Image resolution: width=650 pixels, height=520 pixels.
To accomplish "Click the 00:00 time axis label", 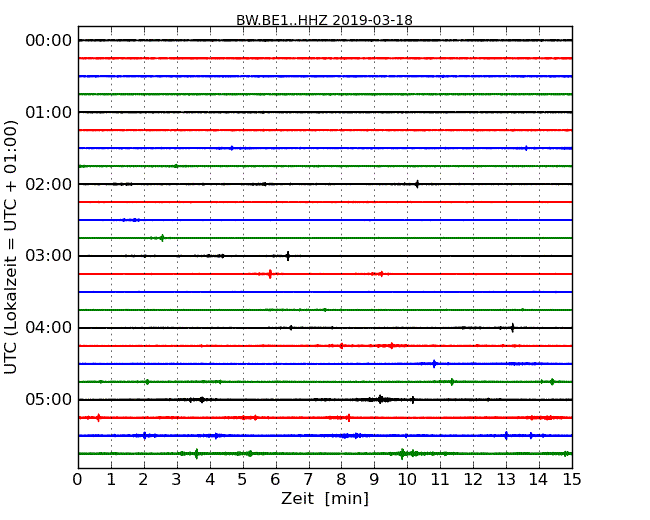I will coord(49,41).
